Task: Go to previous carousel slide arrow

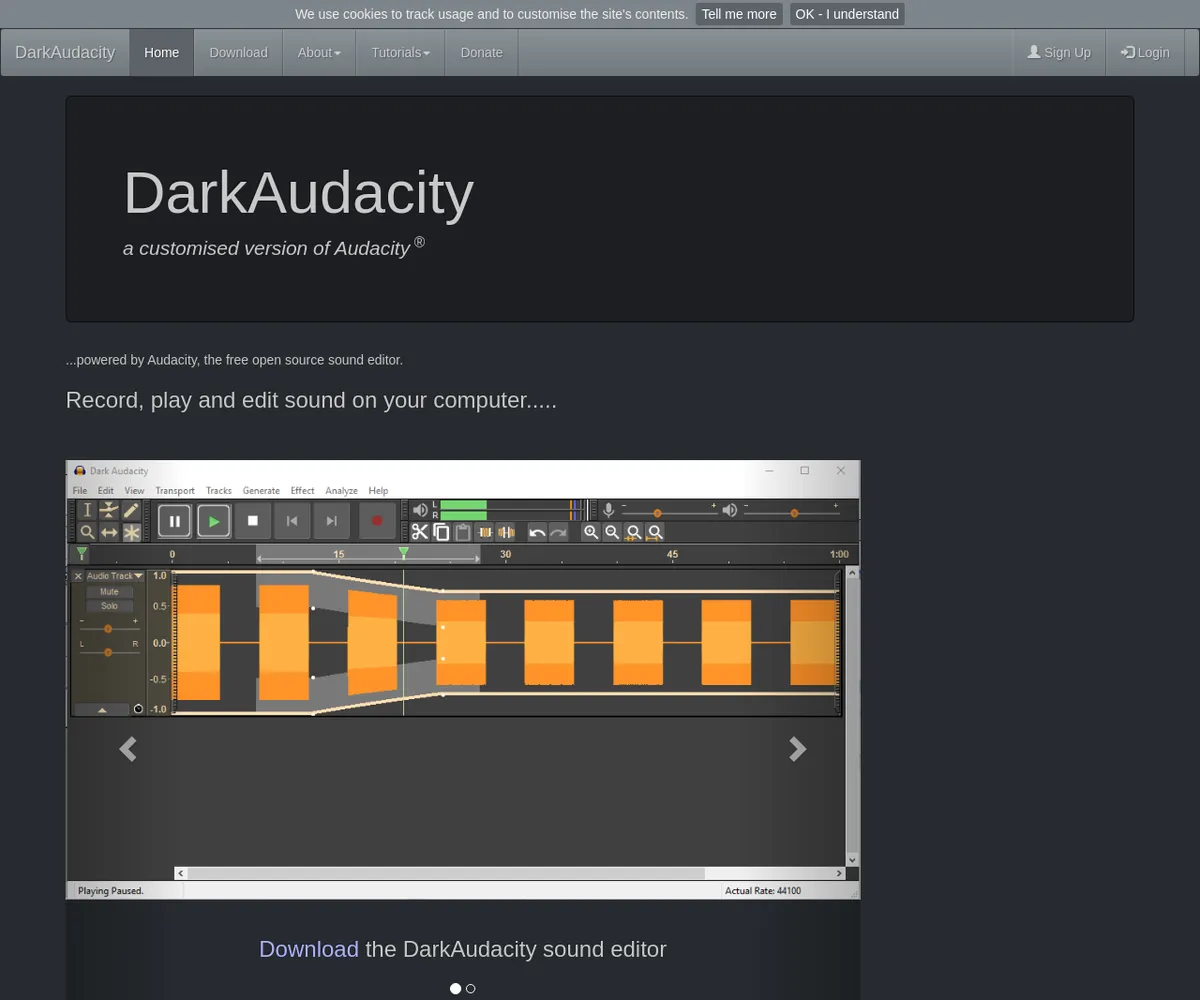Action: (x=128, y=749)
